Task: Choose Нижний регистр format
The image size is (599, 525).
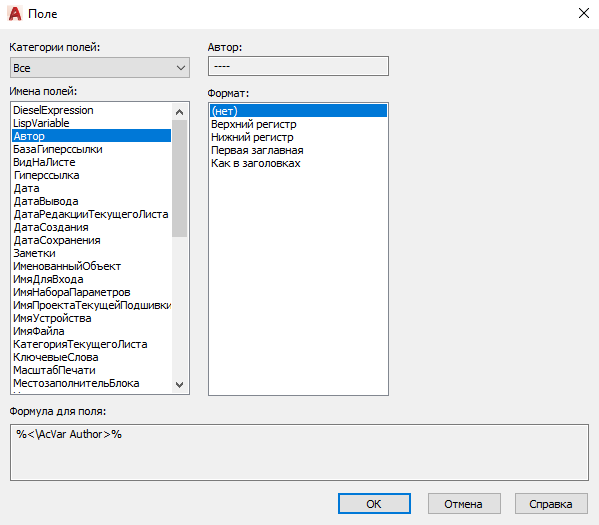Action: coord(298,137)
